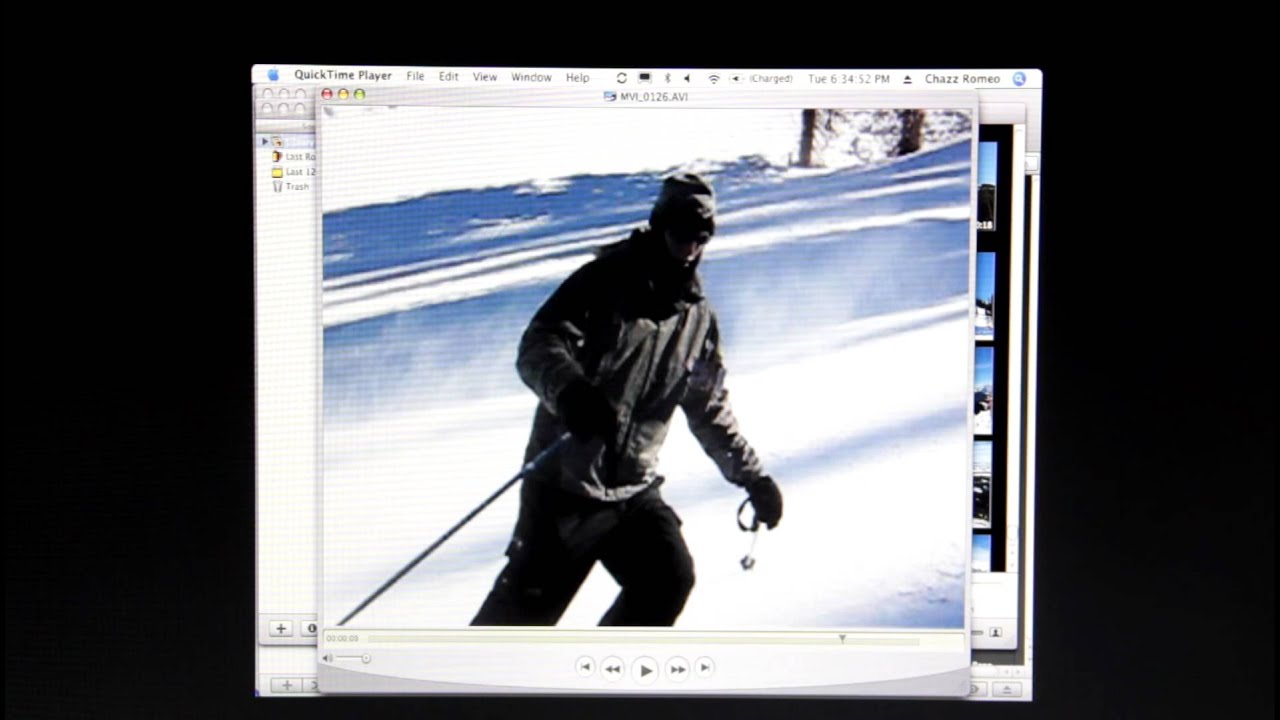Expand the Library disclosure triangle in sidebar

coord(263,141)
